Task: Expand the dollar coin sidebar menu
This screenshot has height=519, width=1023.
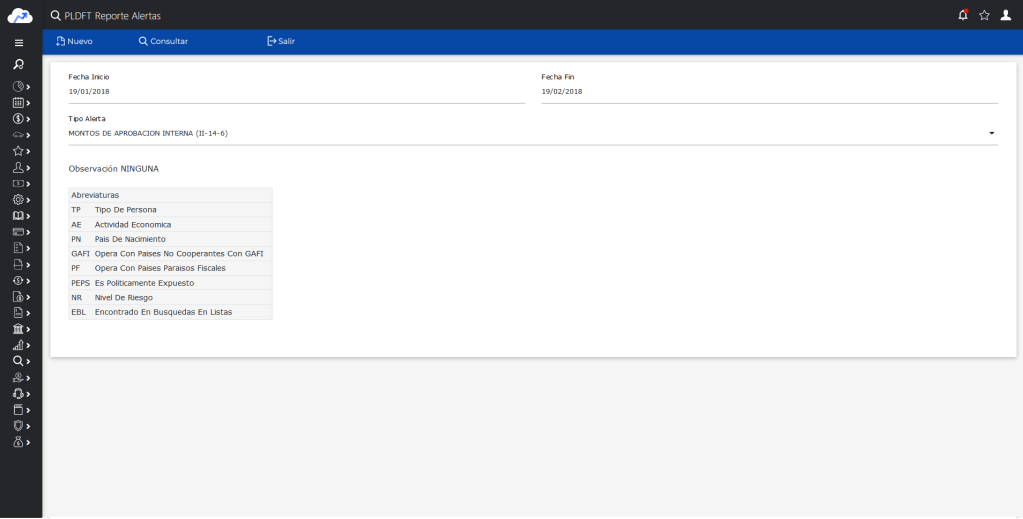Action: pos(18,118)
